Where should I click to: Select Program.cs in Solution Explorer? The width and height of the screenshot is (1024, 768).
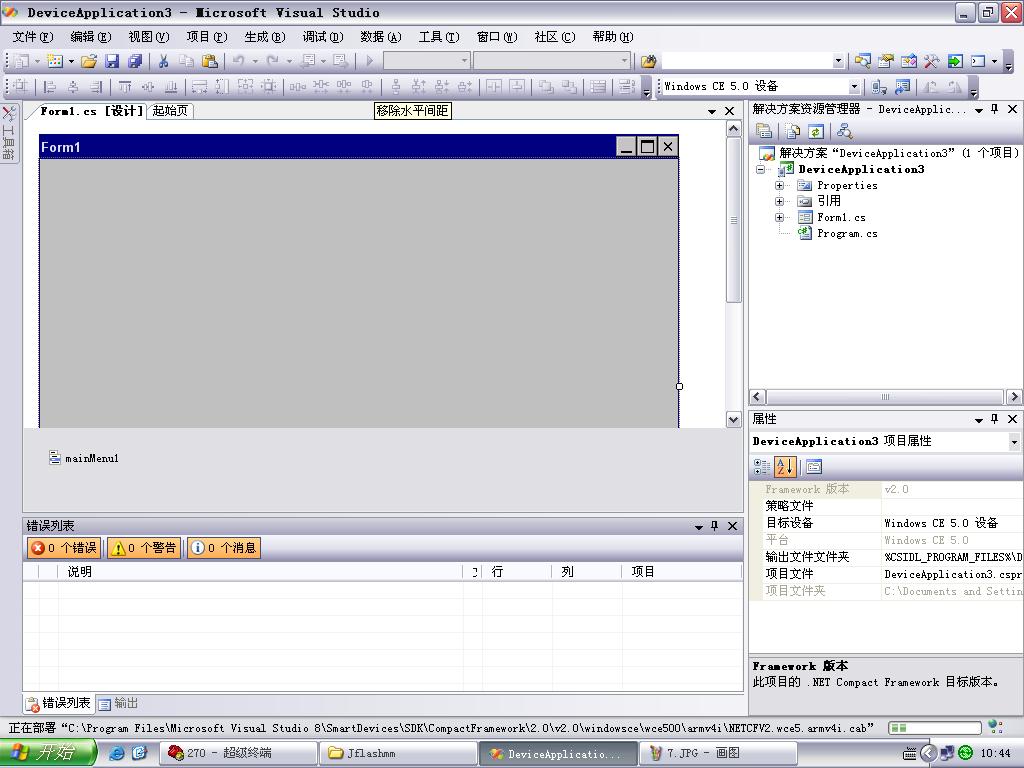coord(847,234)
